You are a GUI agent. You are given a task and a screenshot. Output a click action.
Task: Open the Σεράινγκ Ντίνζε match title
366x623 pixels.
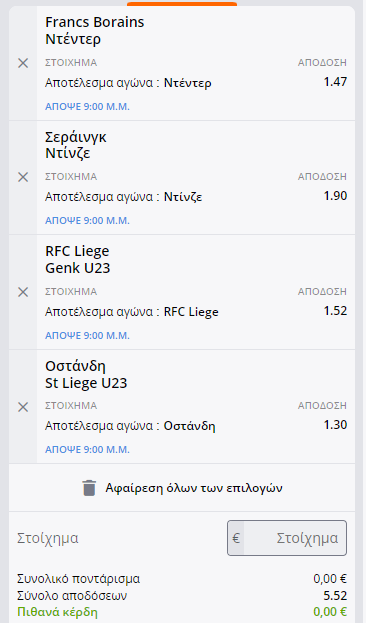point(76,145)
